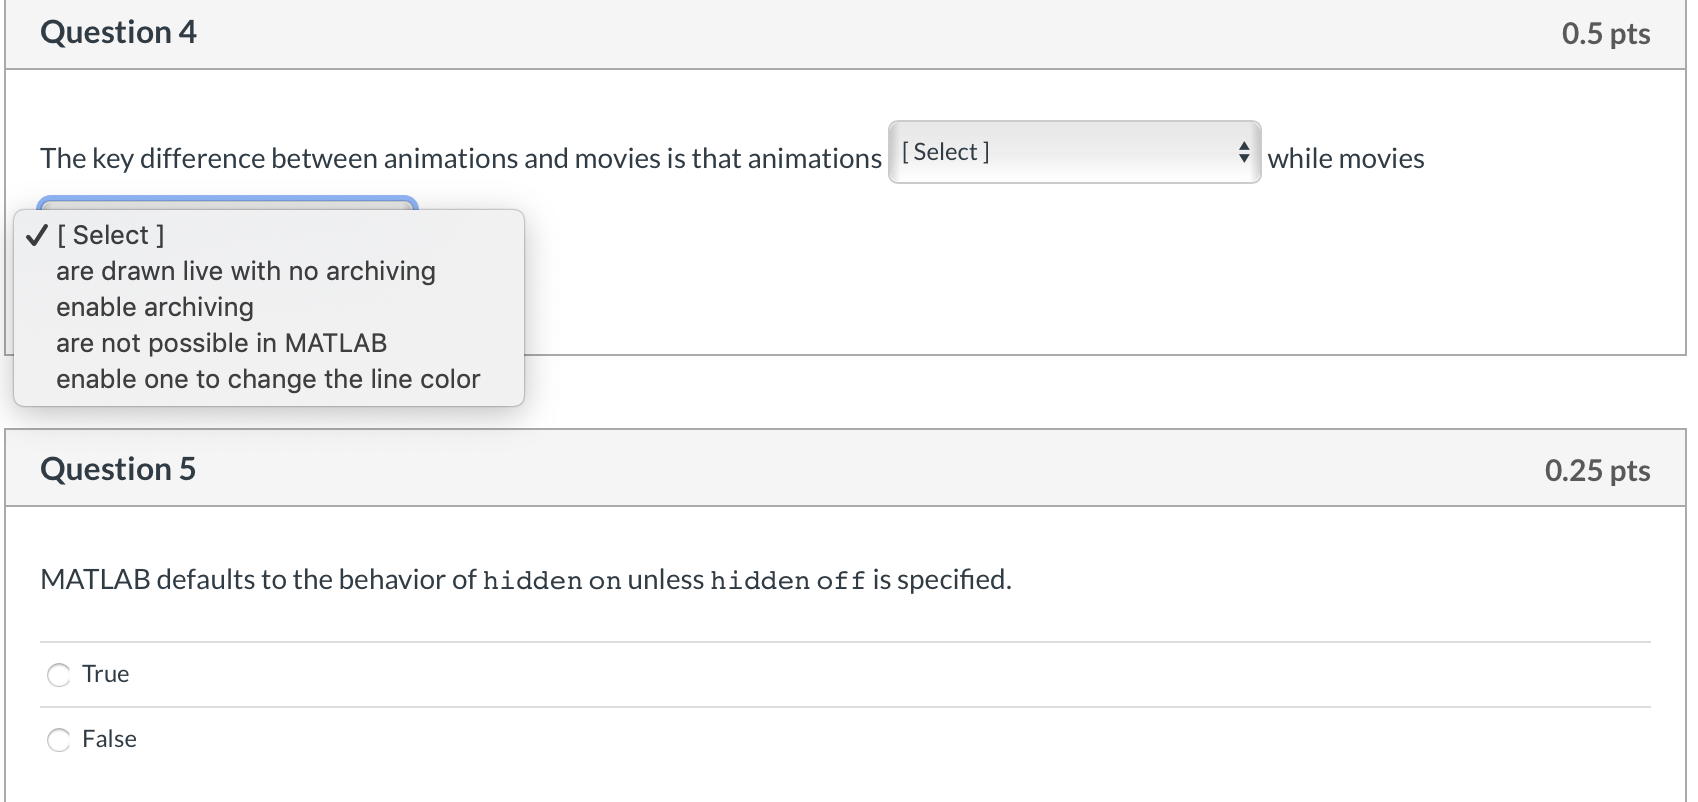The image size is (1698, 802).
Task: Click the "while movies" text
Action: click(1345, 159)
